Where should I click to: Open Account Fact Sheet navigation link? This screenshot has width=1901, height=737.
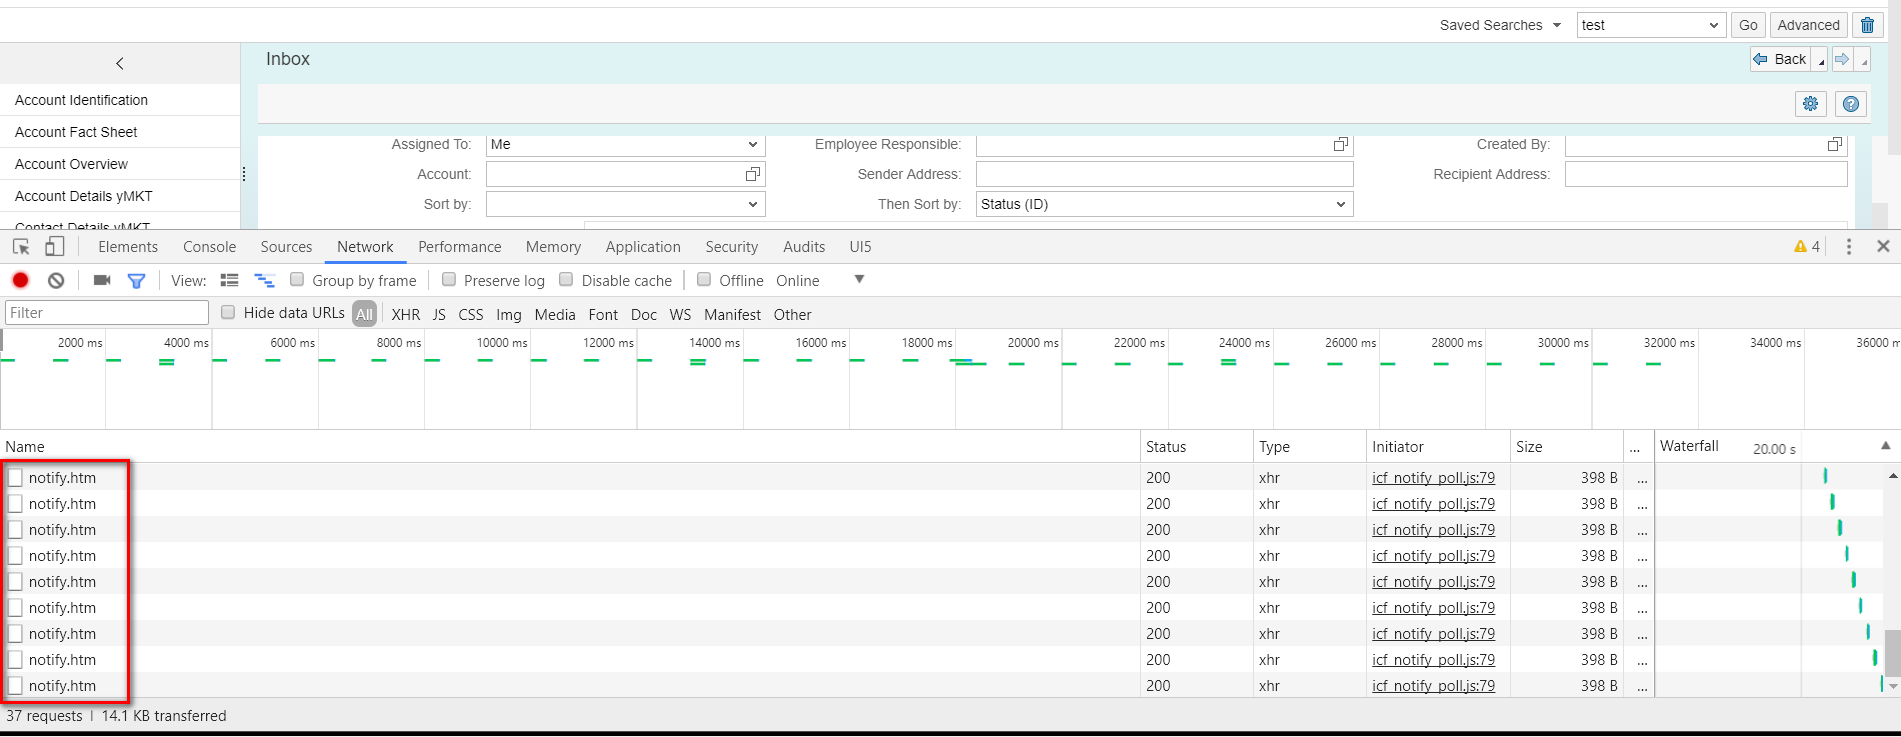(76, 132)
